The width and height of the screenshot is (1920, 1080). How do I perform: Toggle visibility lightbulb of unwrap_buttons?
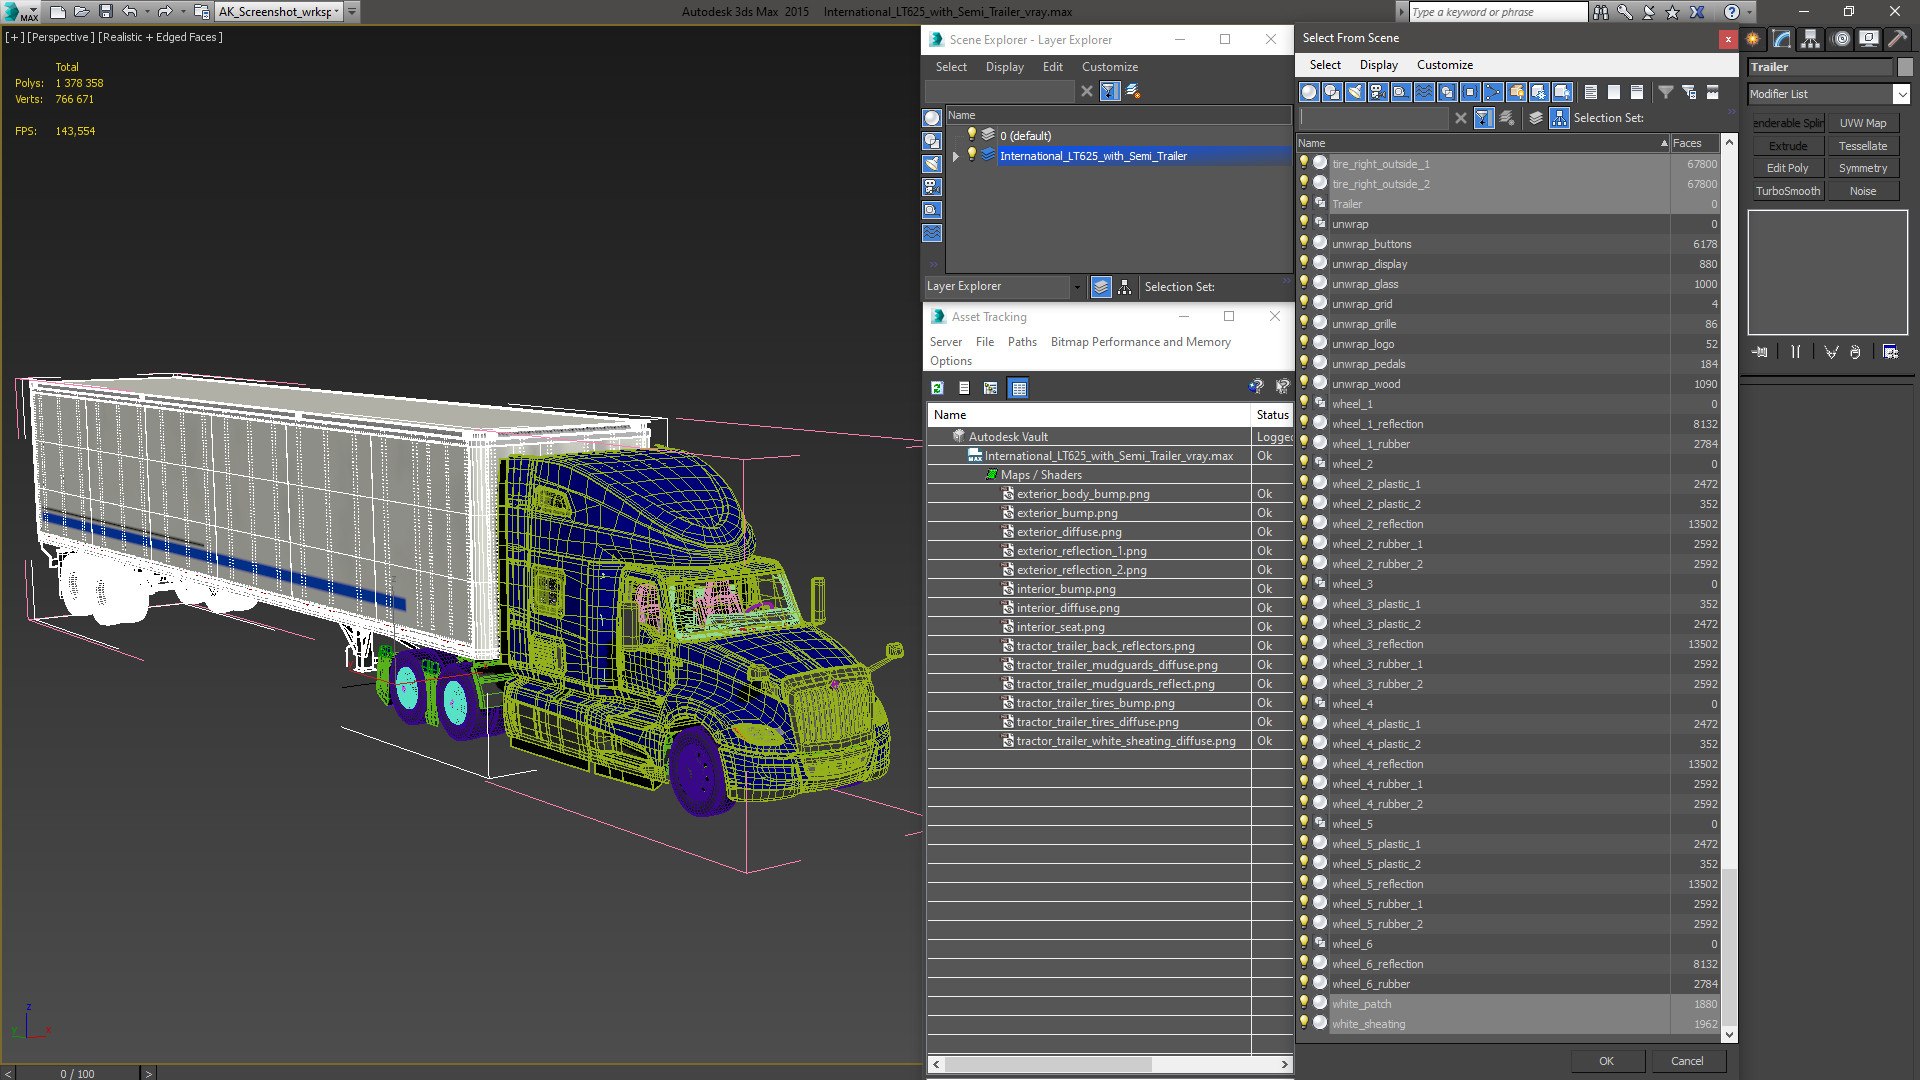tap(1304, 243)
